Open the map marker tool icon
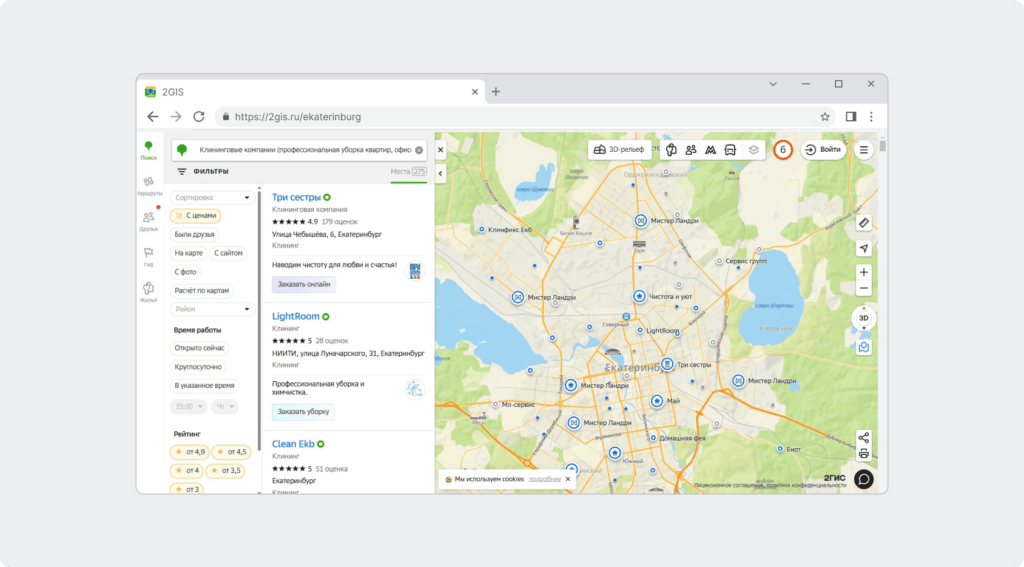This screenshot has height=567, width=1024. tap(863, 347)
